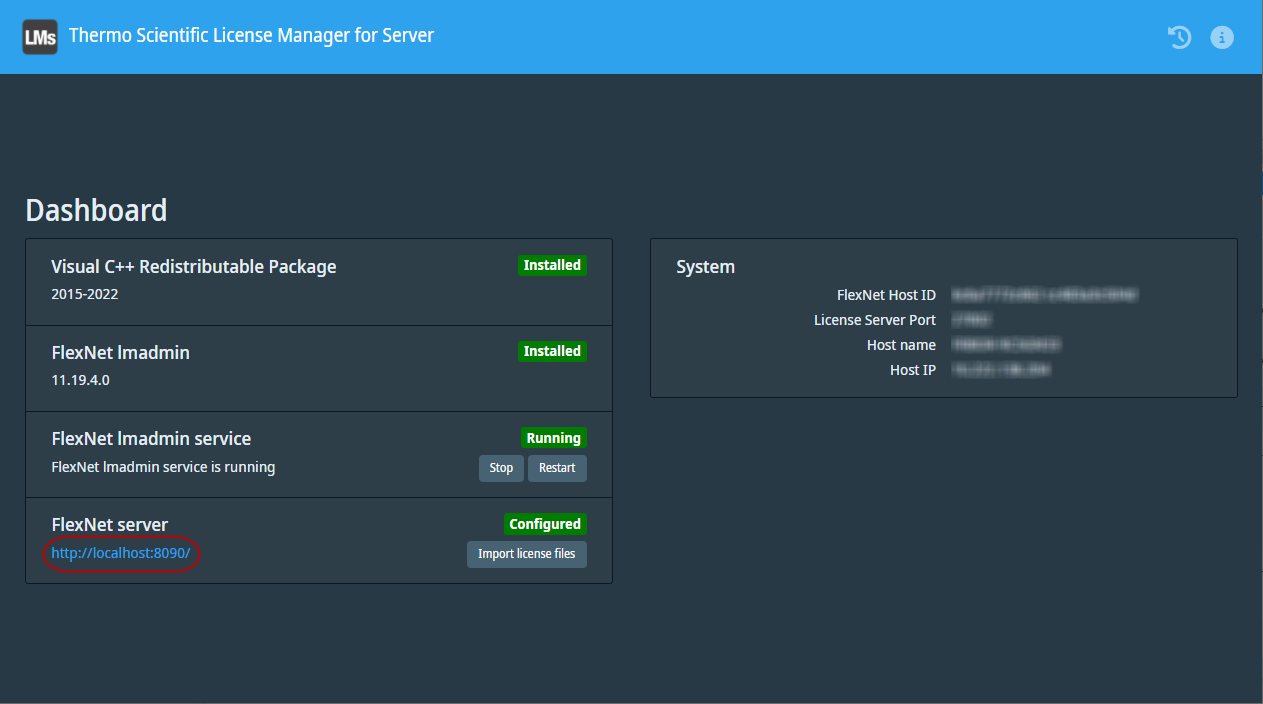The width and height of the screenshot is (1263, 704).
Task: Click the Installed badge for Visual C++ Redistributable
Action: point(552,265)
